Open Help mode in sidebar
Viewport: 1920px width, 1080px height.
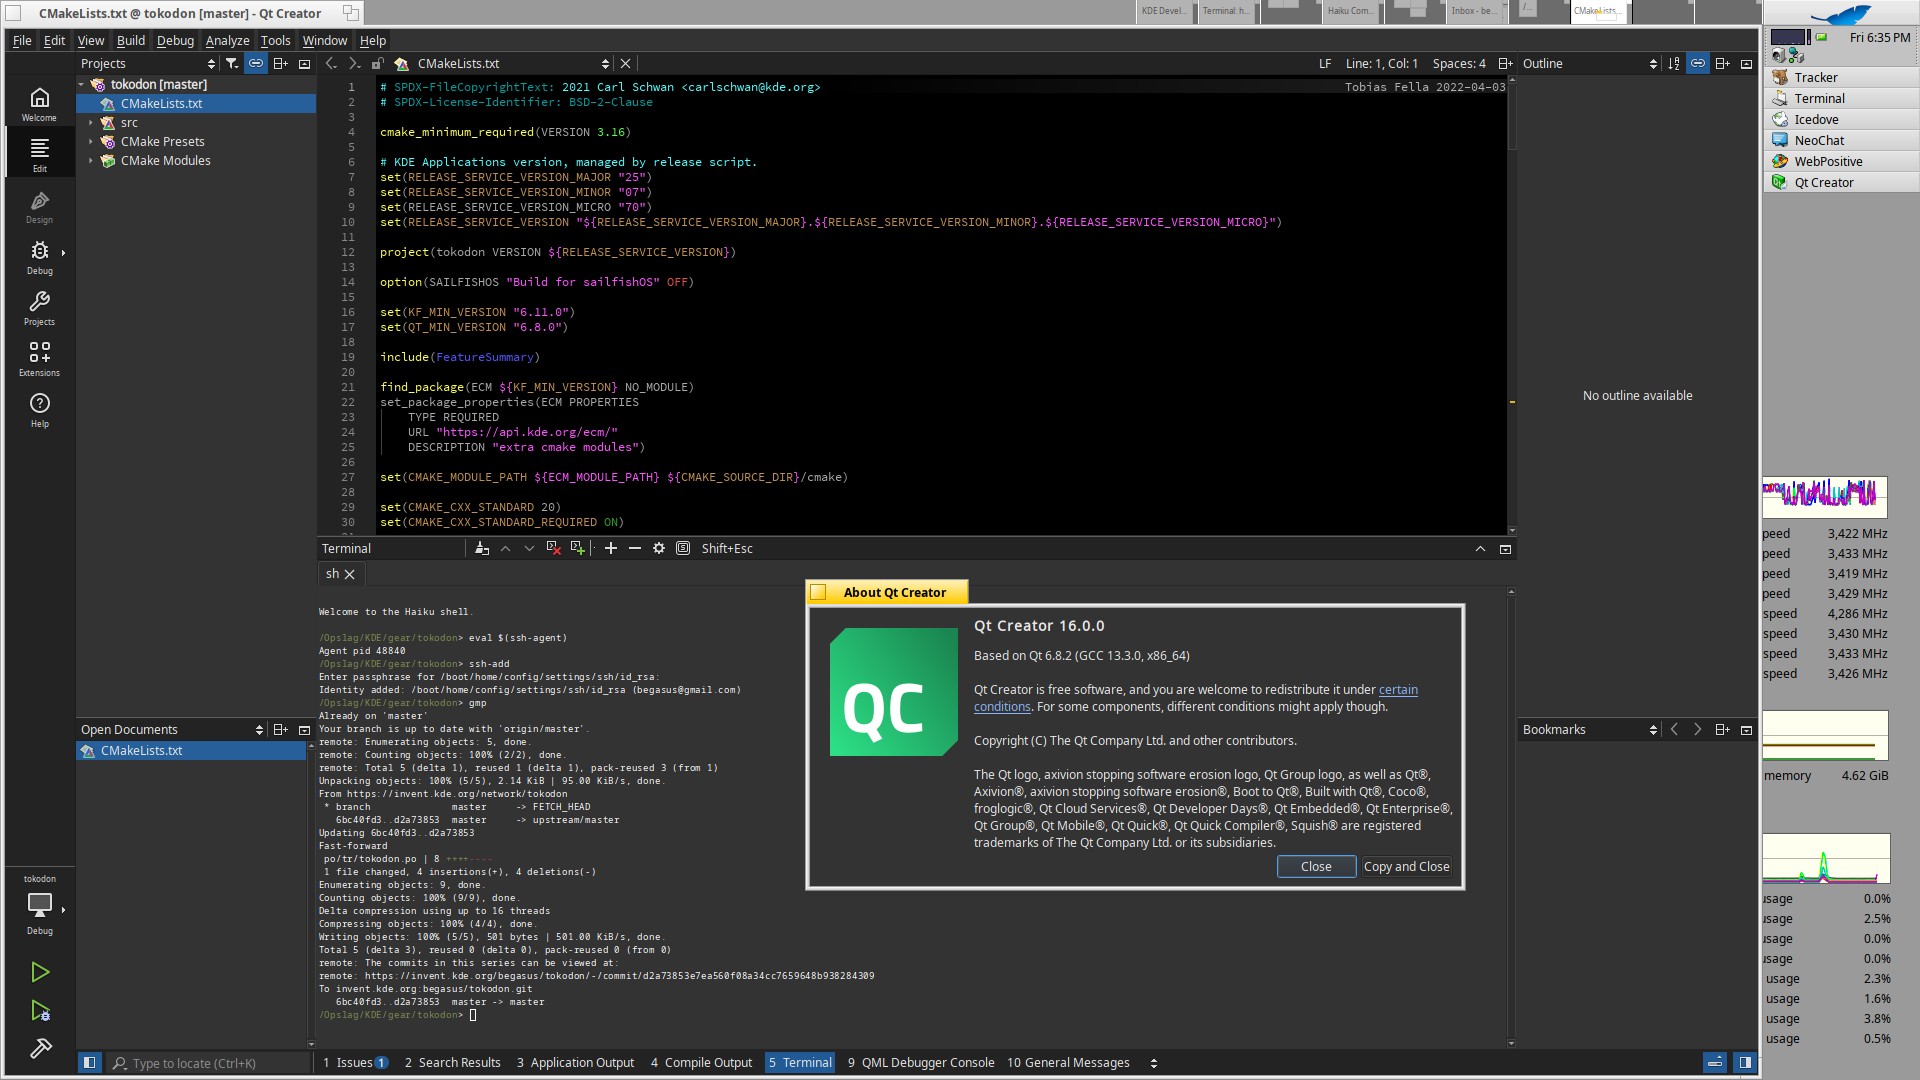pyautogui.click(x=39, y=410)
